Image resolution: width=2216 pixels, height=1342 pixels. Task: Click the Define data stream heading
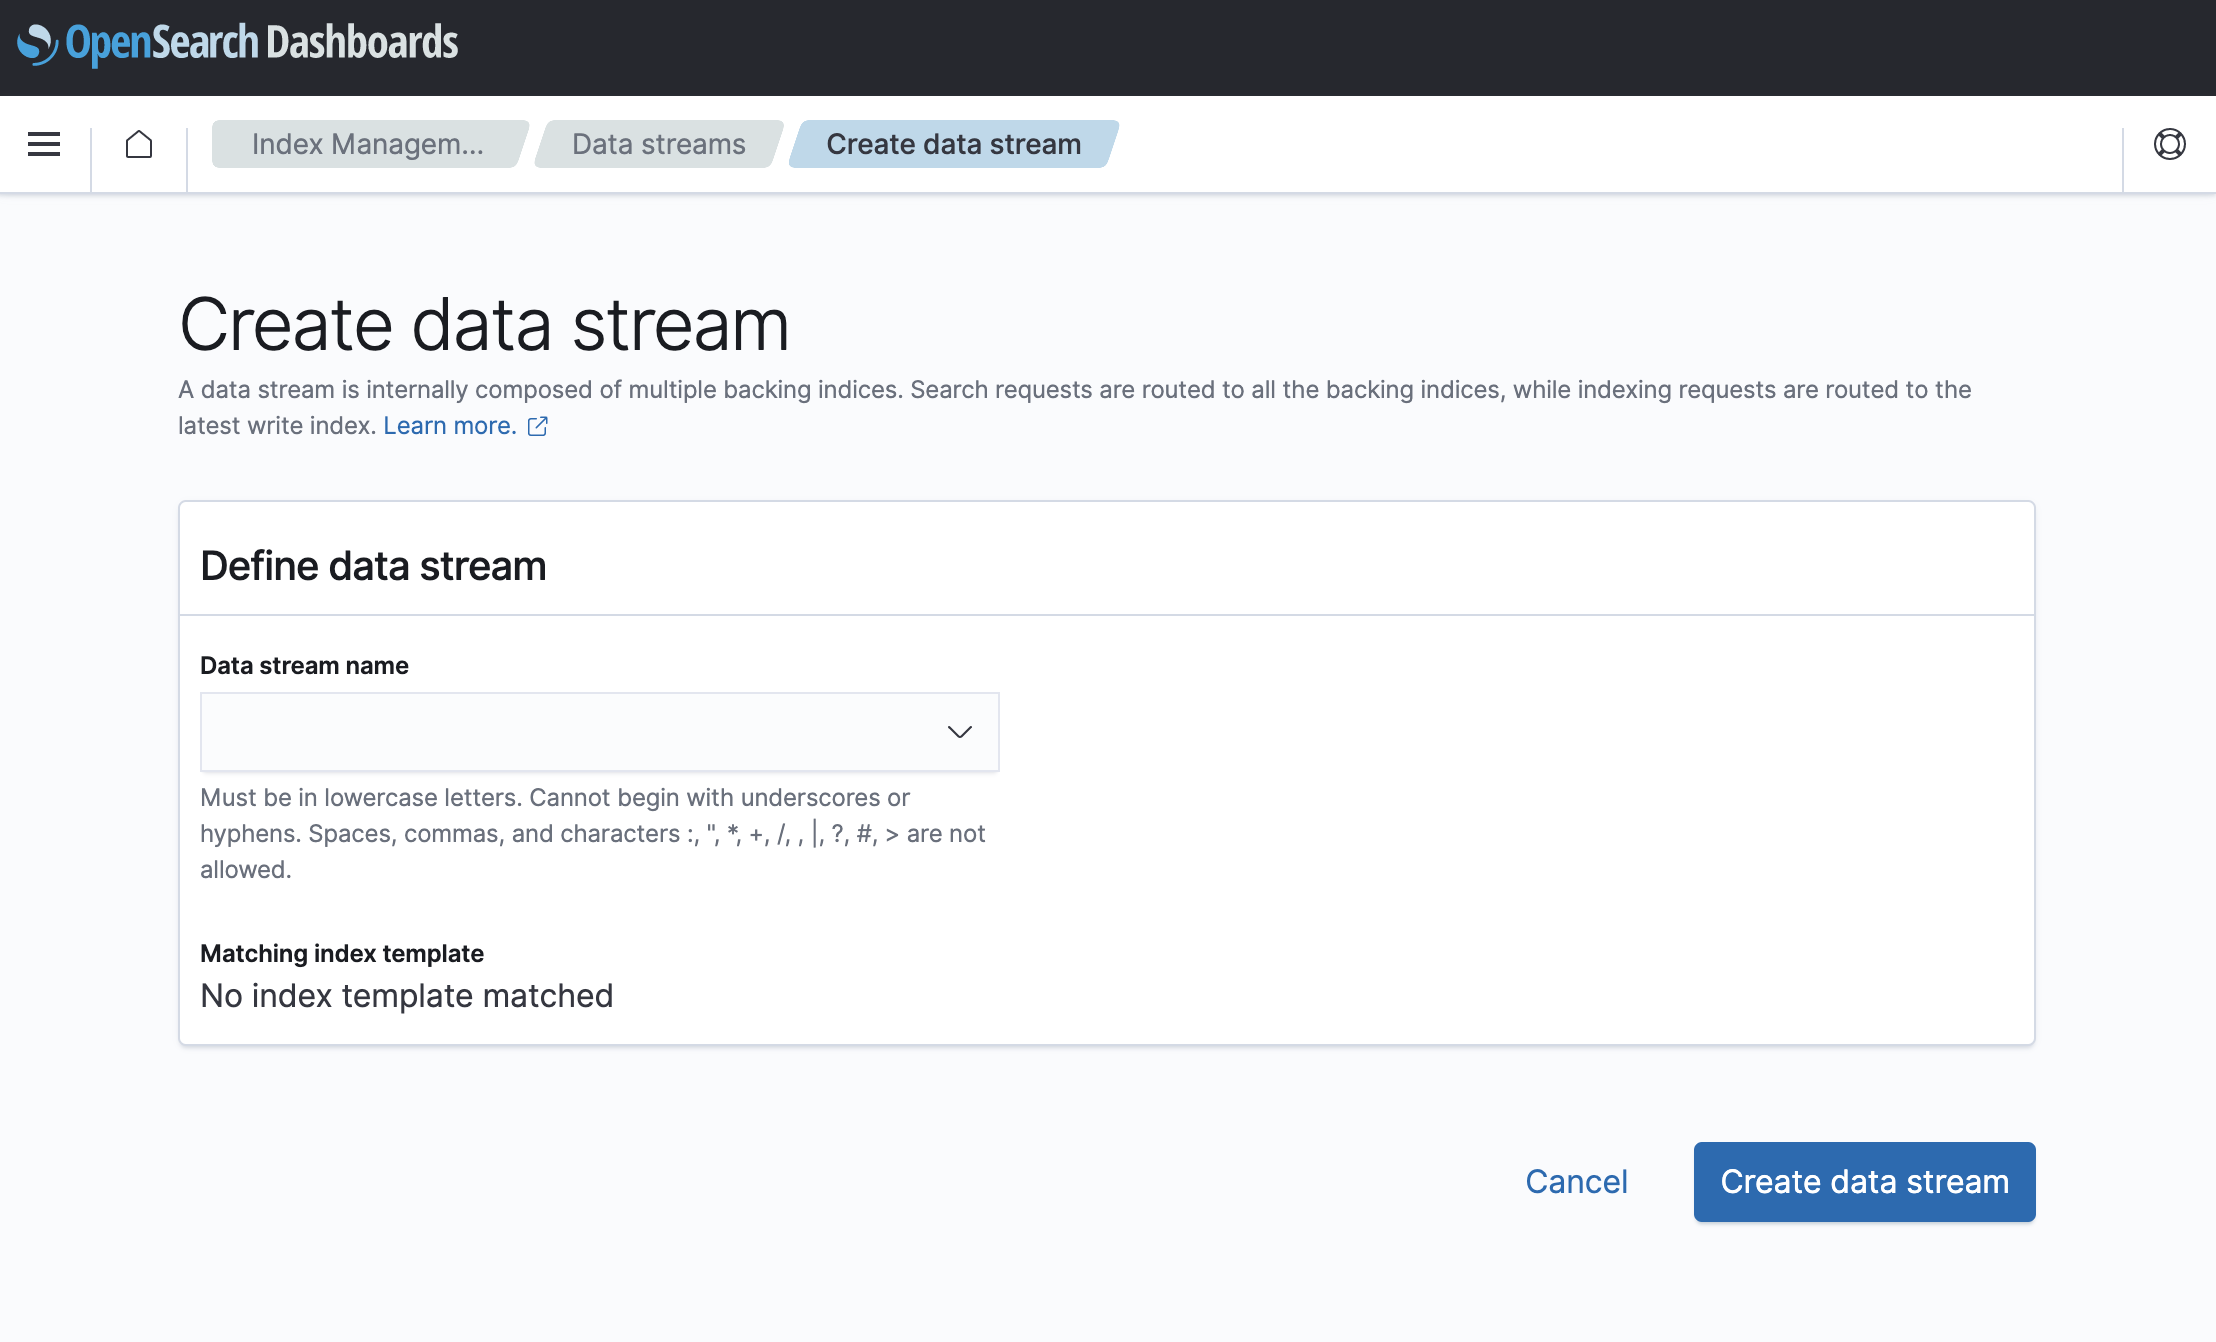click(373, 566)
